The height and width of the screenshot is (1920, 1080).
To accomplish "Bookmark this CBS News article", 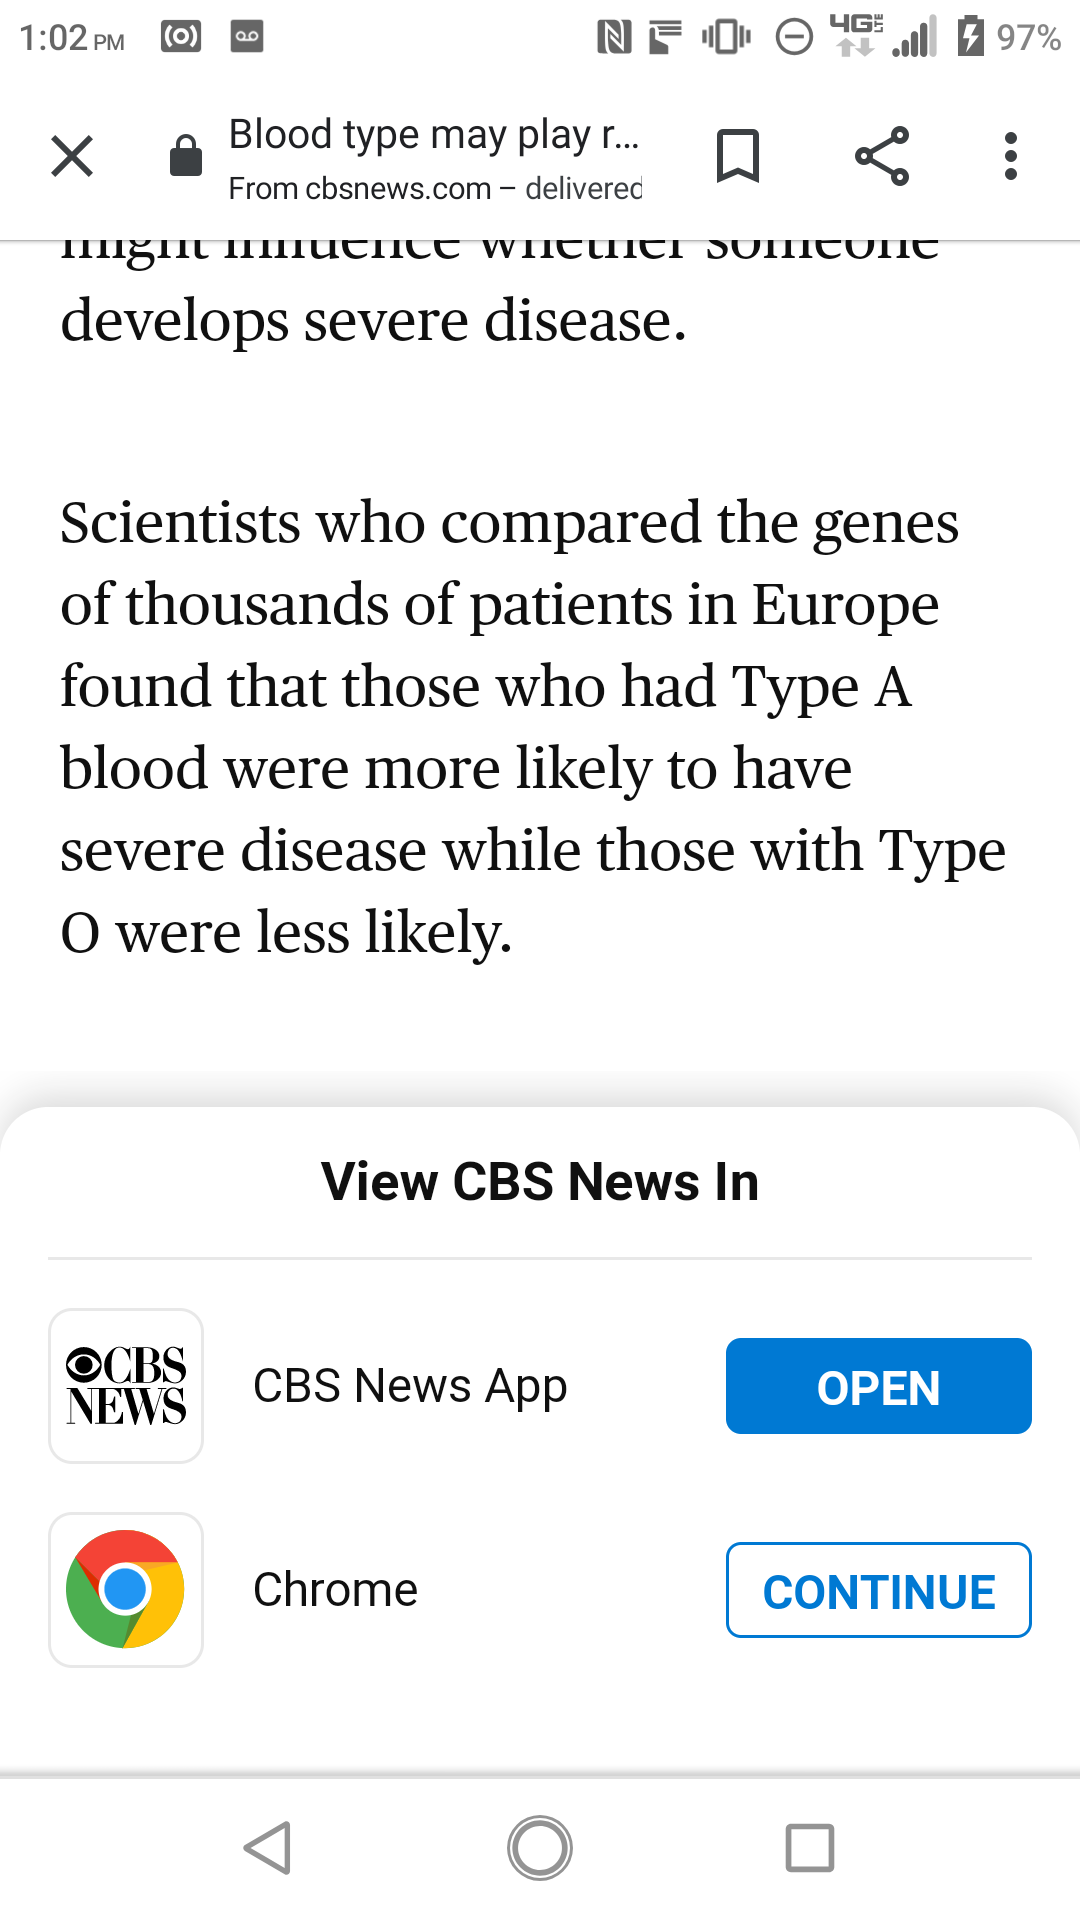I will click(738, 156).
